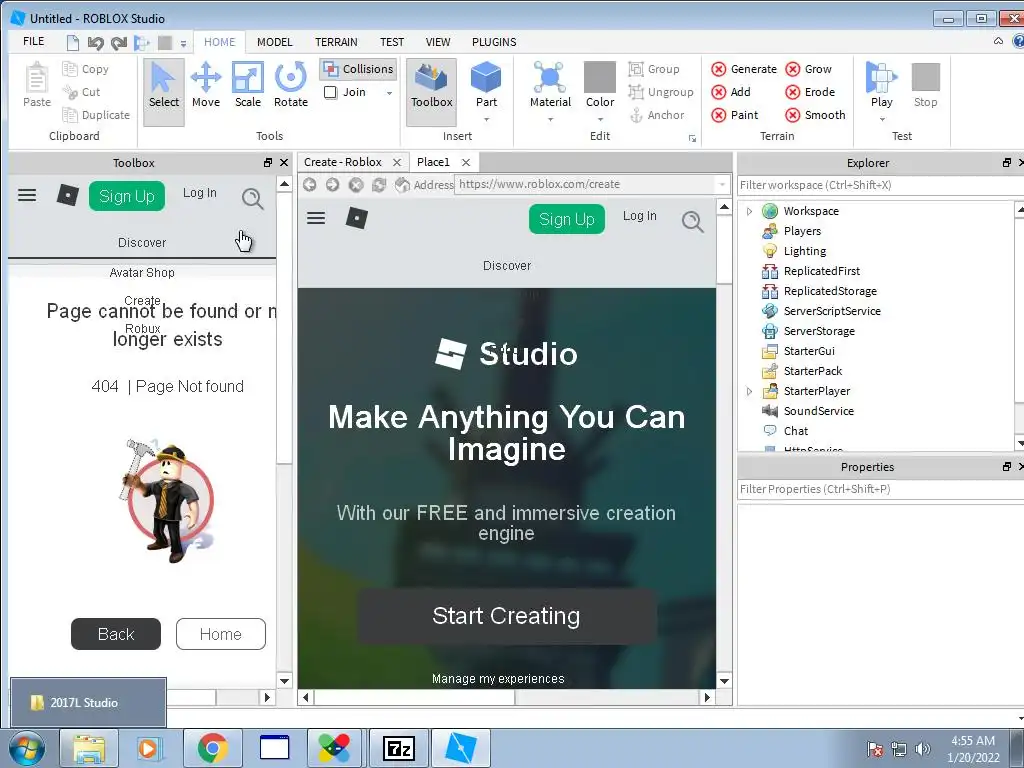1024x768 pixels.
Task: Open the Join dropdown arrow
Action: [x=389, y=93]
